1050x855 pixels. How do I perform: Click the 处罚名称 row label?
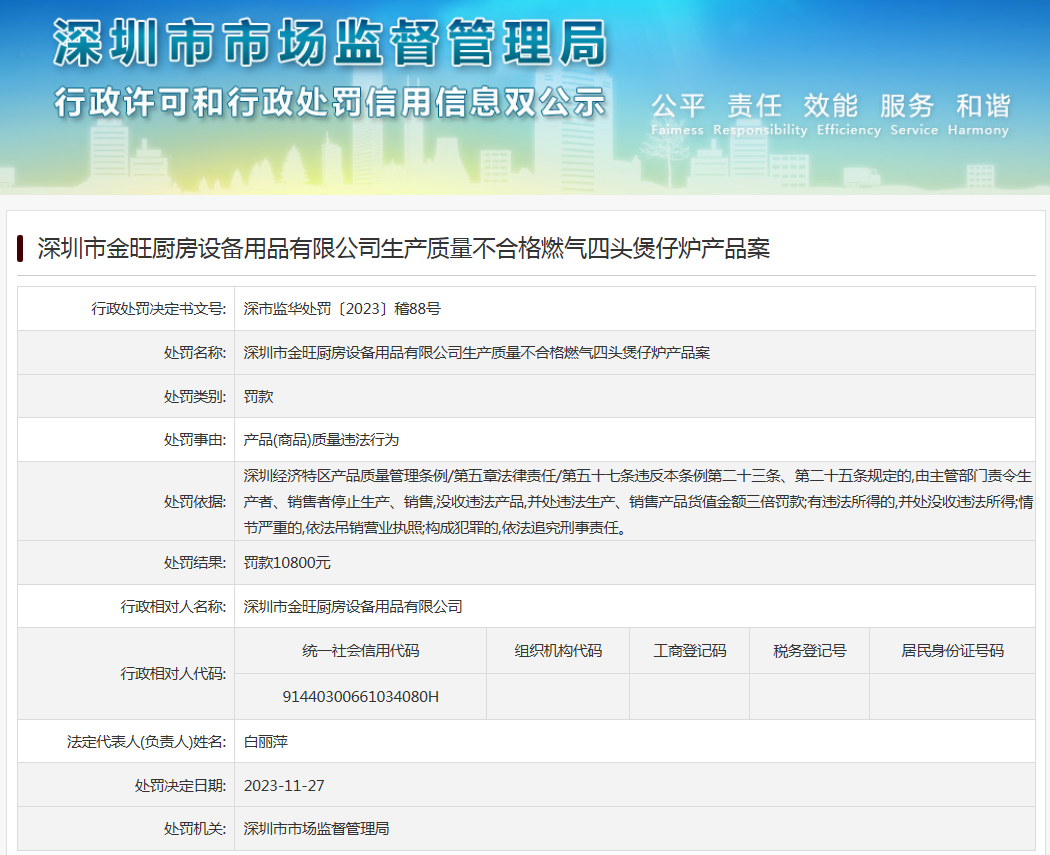[195, 353]
